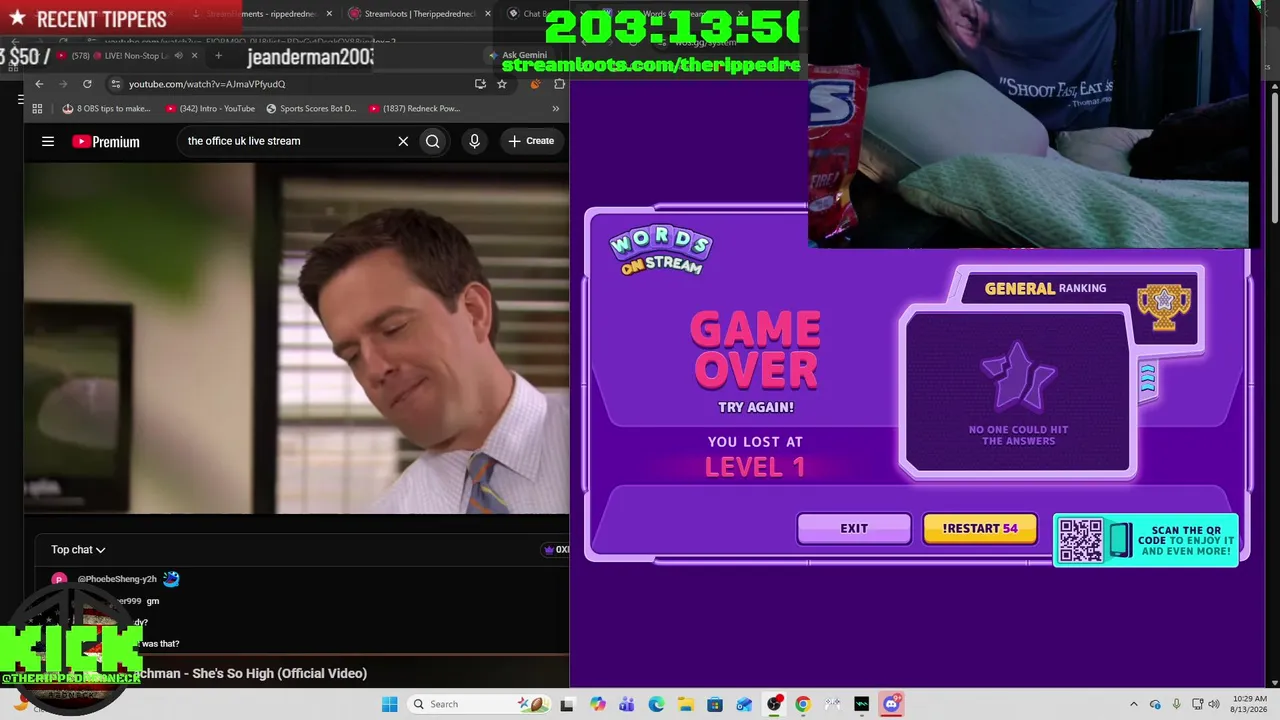Screen dimensions: 1280x720
Task: Open the General Ranking trophy icon
Action: 1164,307
